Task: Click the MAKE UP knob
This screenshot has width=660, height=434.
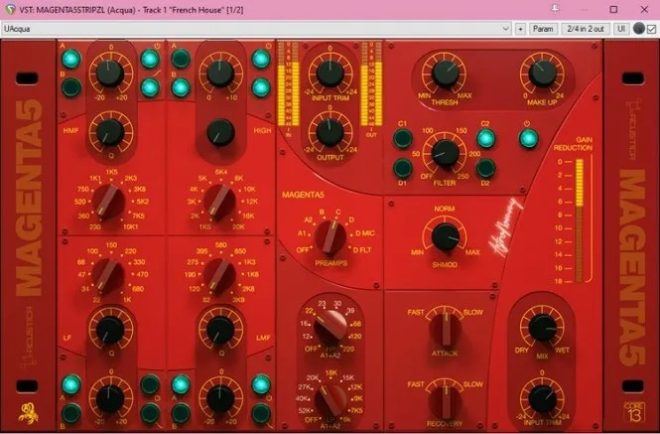Action: point(543,73)
